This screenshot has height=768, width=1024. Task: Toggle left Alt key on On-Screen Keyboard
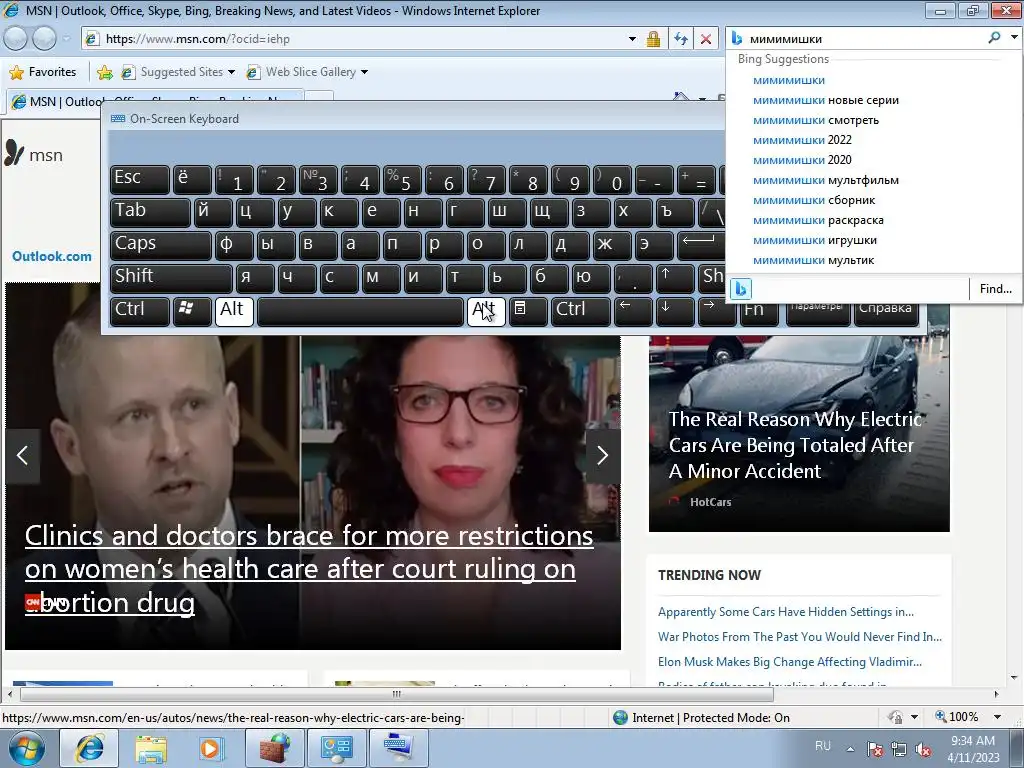coord(234,311)
